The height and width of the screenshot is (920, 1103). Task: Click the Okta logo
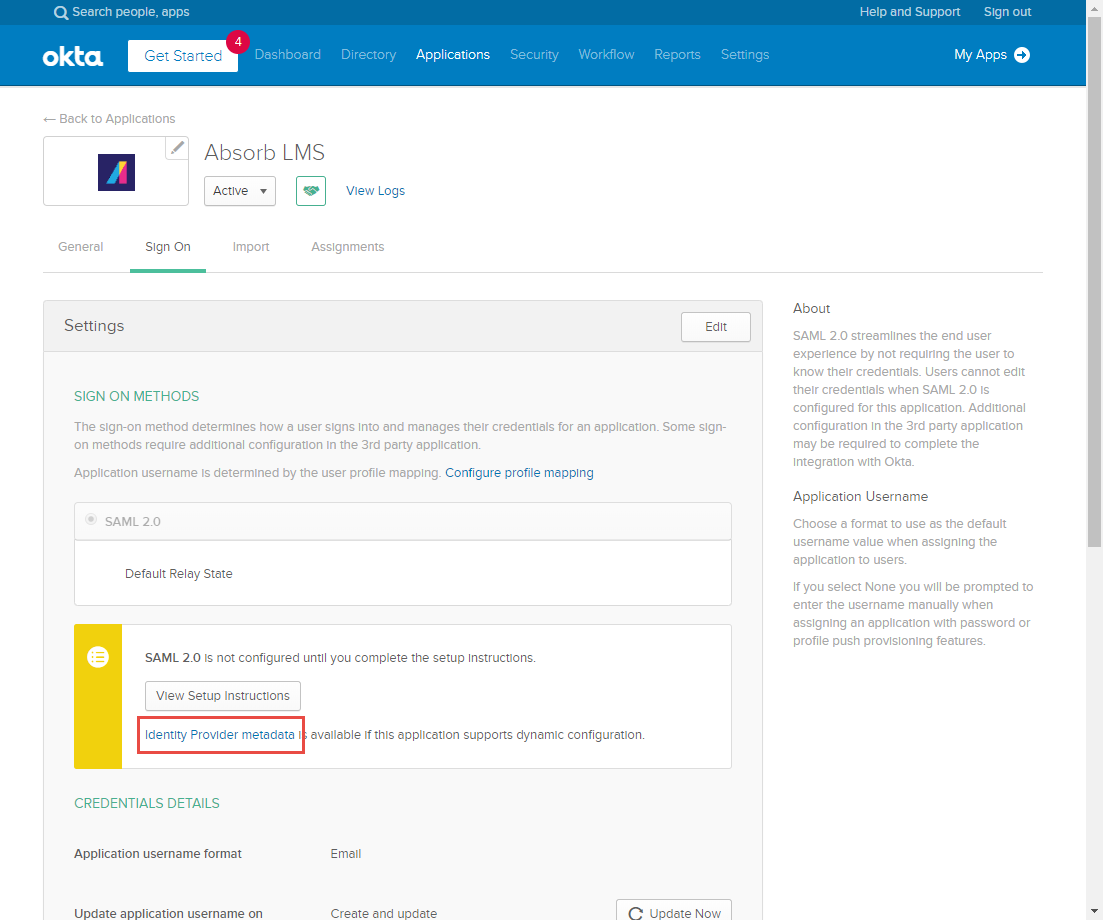(x=72, y=55)
